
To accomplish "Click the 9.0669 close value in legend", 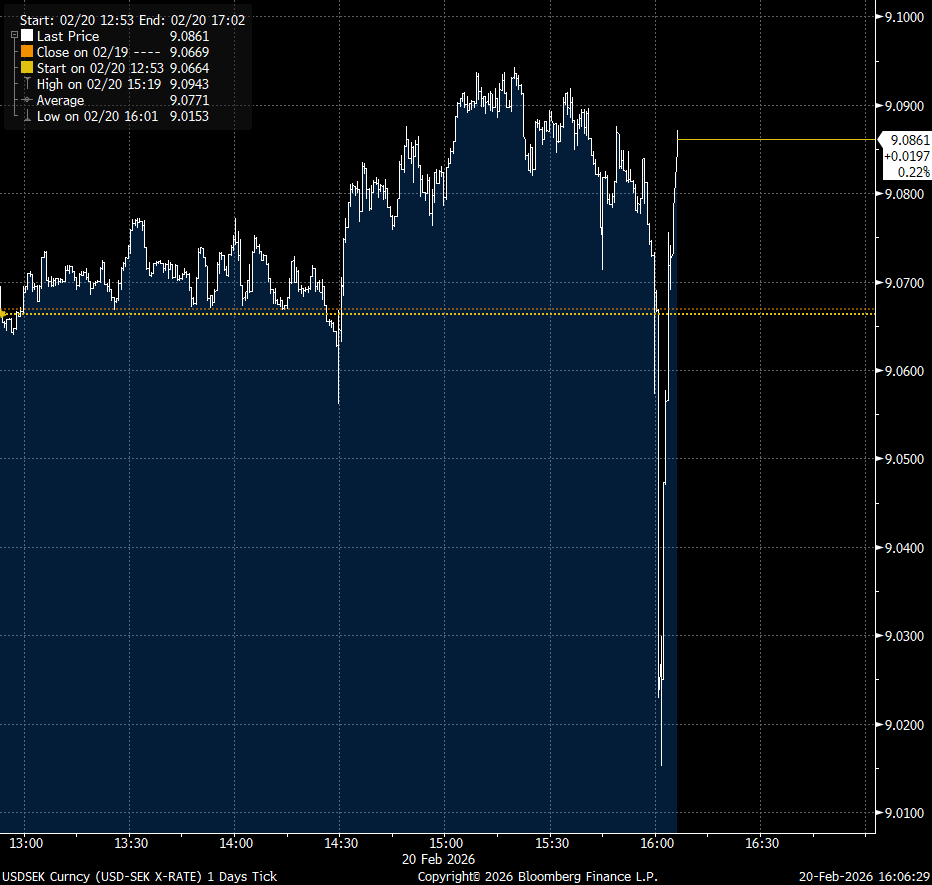I will (189, 52).
